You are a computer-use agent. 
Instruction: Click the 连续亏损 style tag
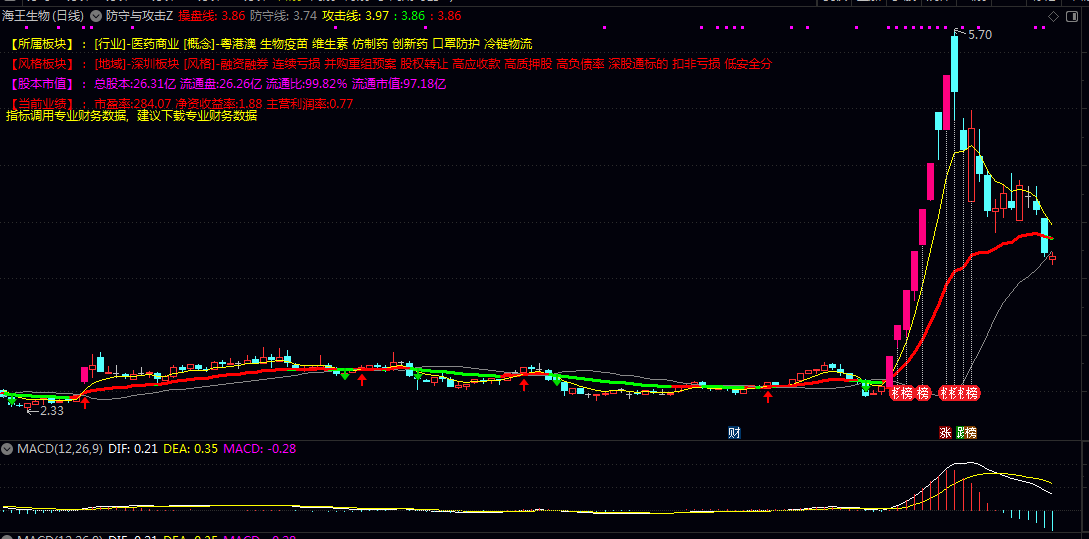pyautogui.click(x=297, y=64)
